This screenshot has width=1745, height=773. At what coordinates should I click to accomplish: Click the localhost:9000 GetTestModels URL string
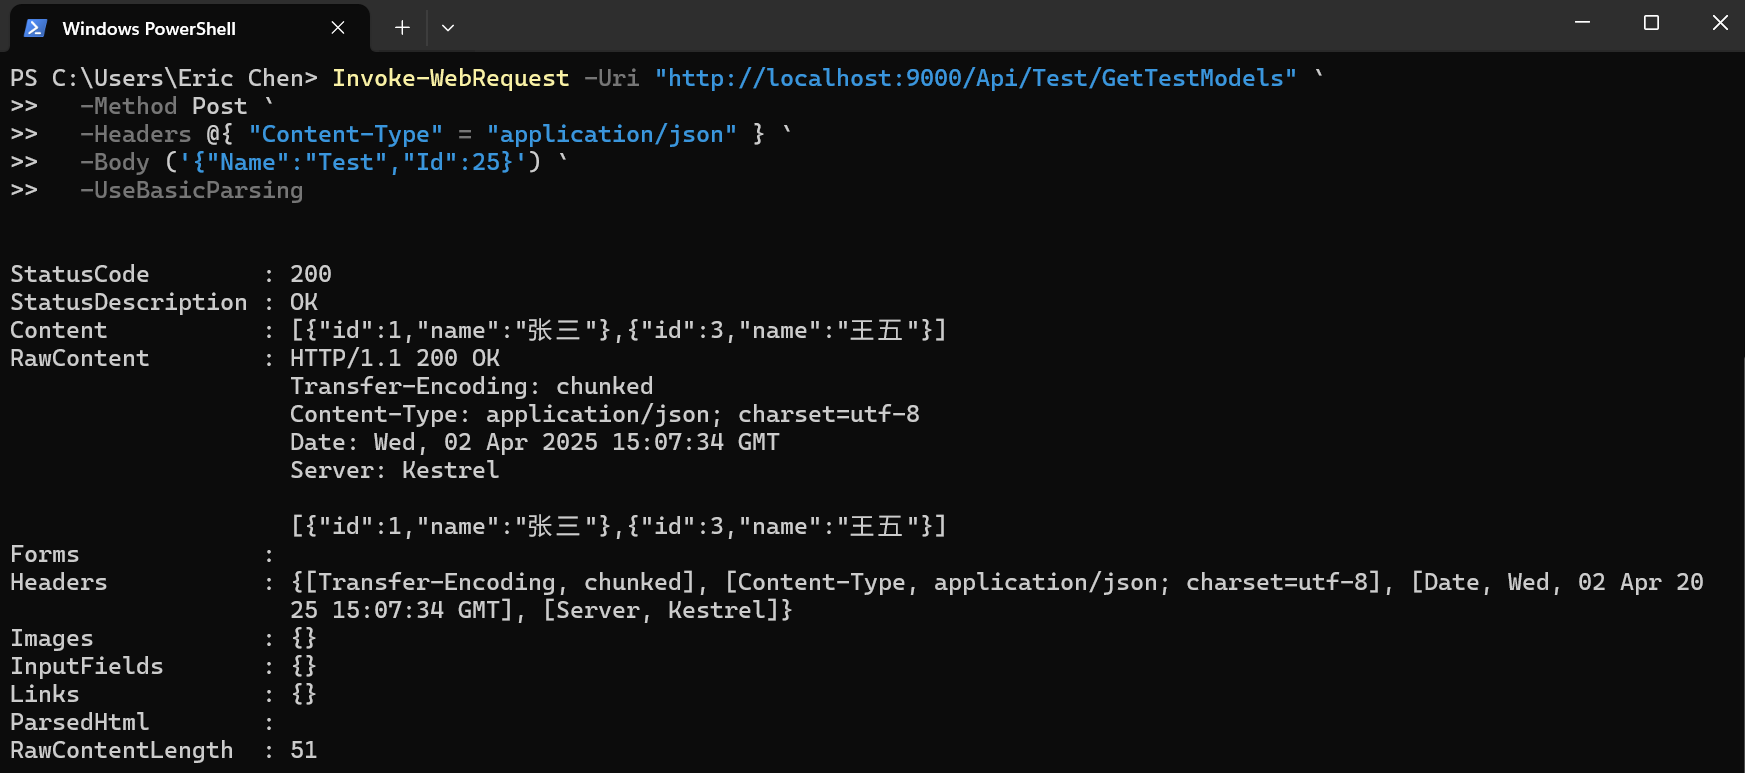pyautogui.click(x=976, y=78)
